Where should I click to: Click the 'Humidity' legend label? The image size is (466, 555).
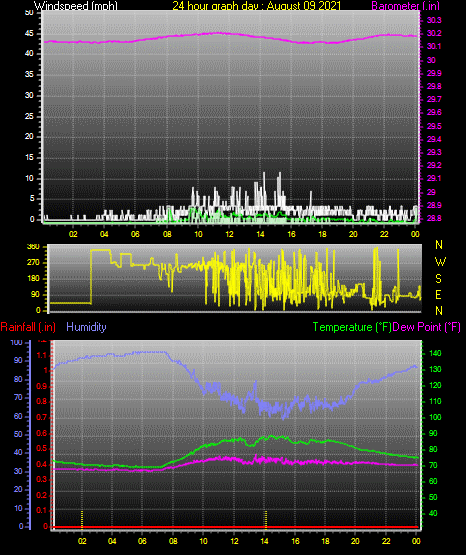[x=86, y=327]
